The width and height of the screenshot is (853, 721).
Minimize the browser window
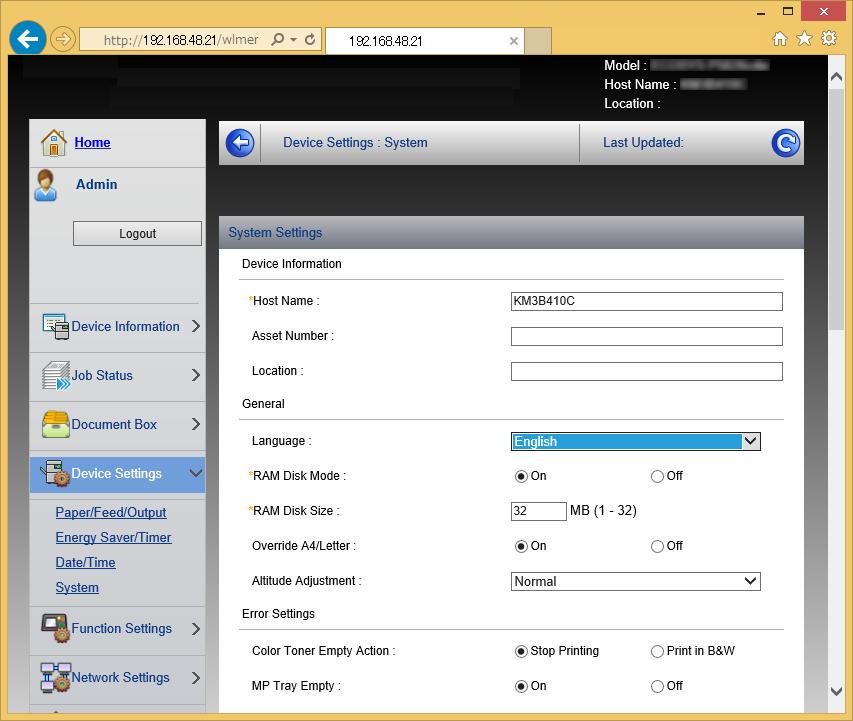click(761, 12)
